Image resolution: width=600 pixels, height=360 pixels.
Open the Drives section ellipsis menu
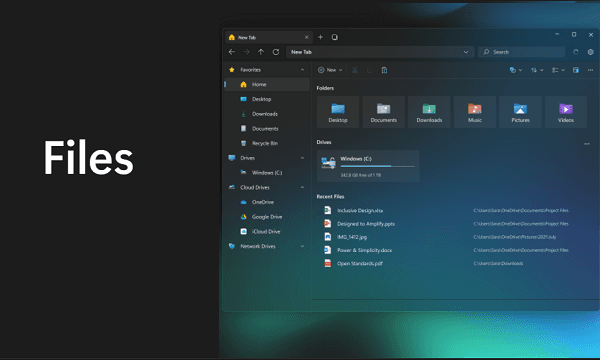pos(587,144)
